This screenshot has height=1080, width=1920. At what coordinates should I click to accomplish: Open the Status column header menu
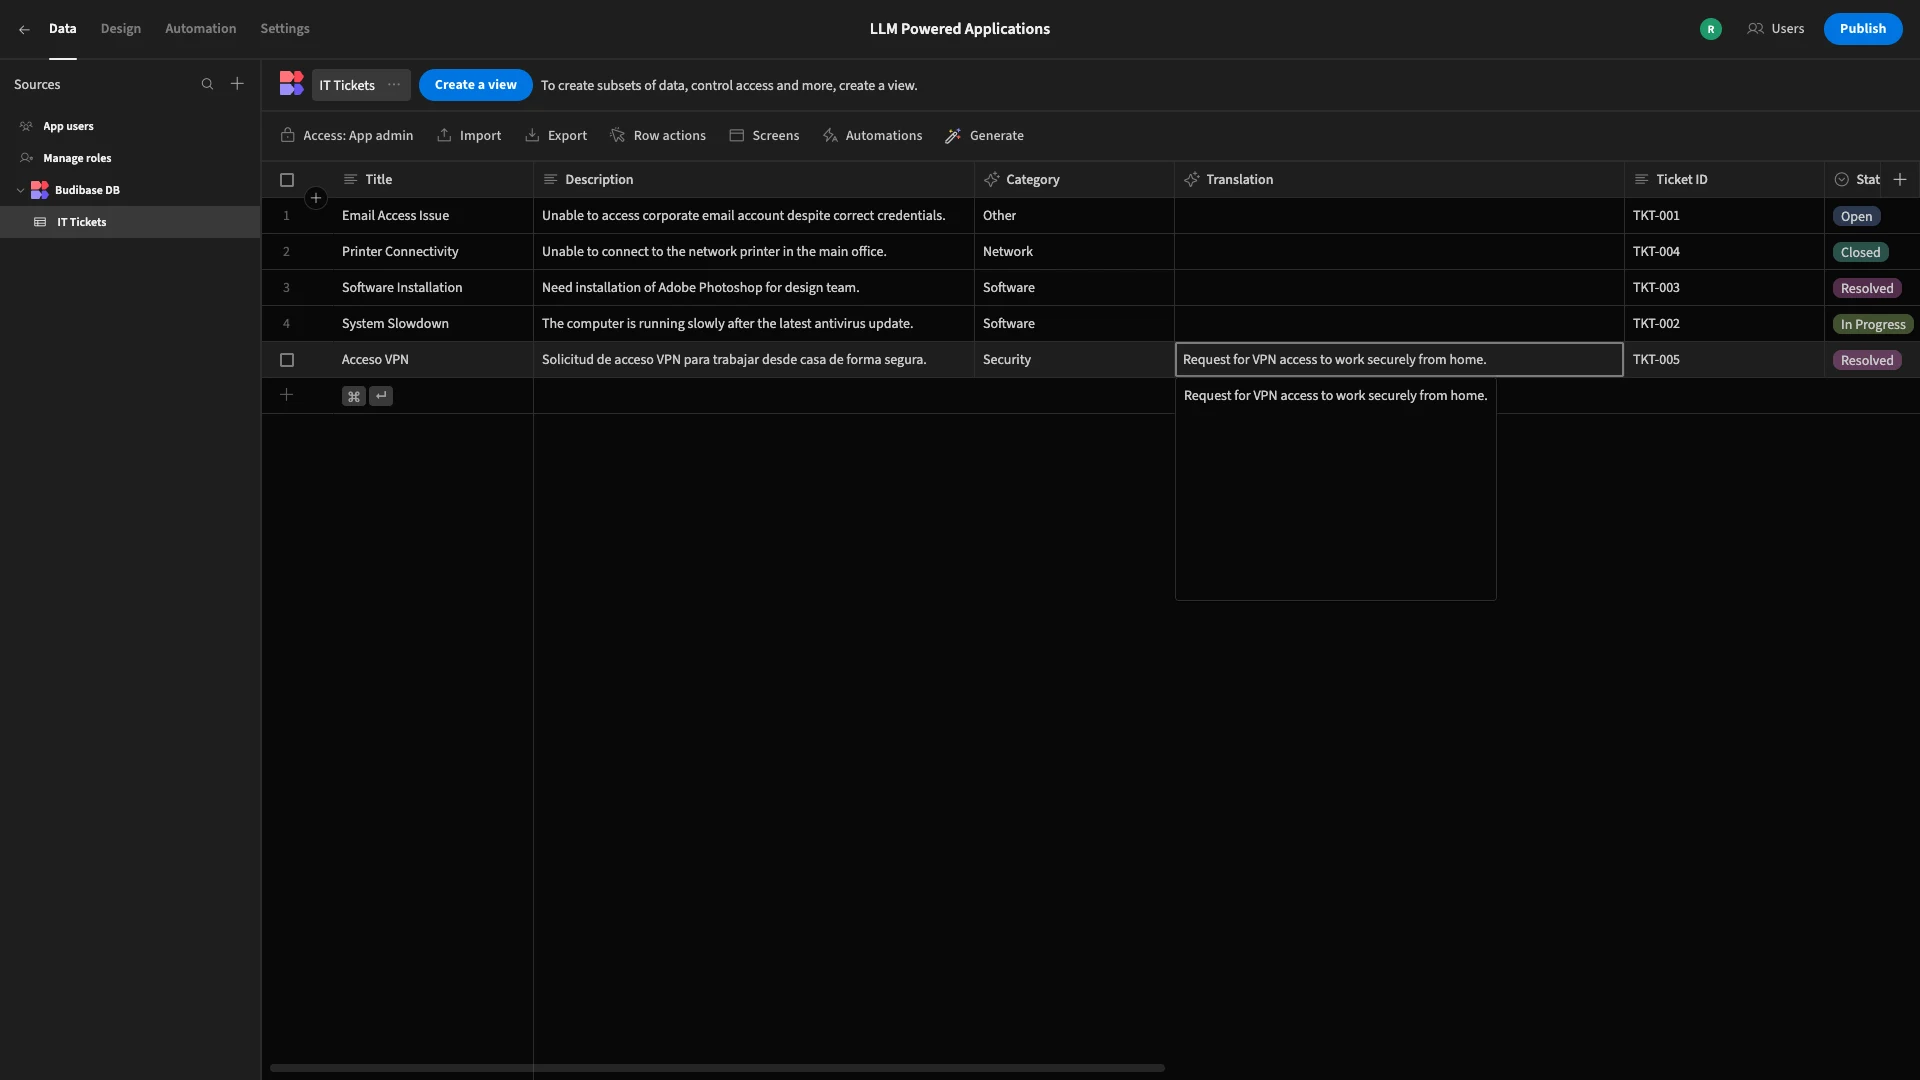(x=1856, y=180)
